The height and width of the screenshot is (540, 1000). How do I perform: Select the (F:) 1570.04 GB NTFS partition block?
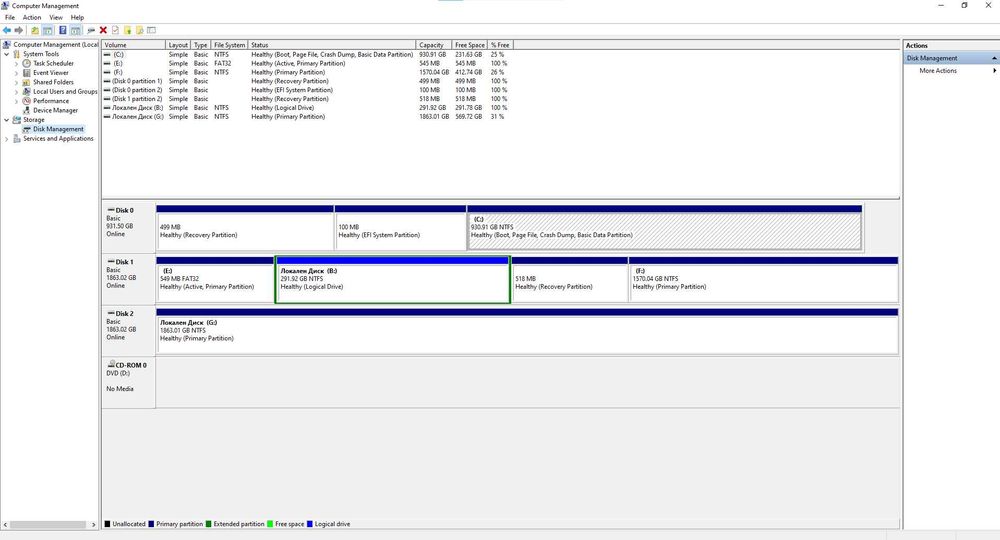(763, 279)
